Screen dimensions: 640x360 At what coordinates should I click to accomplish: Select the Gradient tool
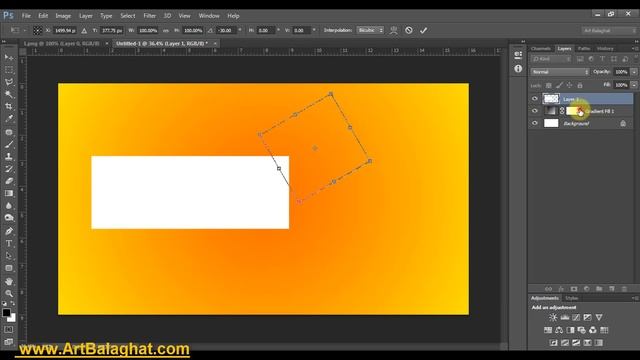tap(9, 193)
